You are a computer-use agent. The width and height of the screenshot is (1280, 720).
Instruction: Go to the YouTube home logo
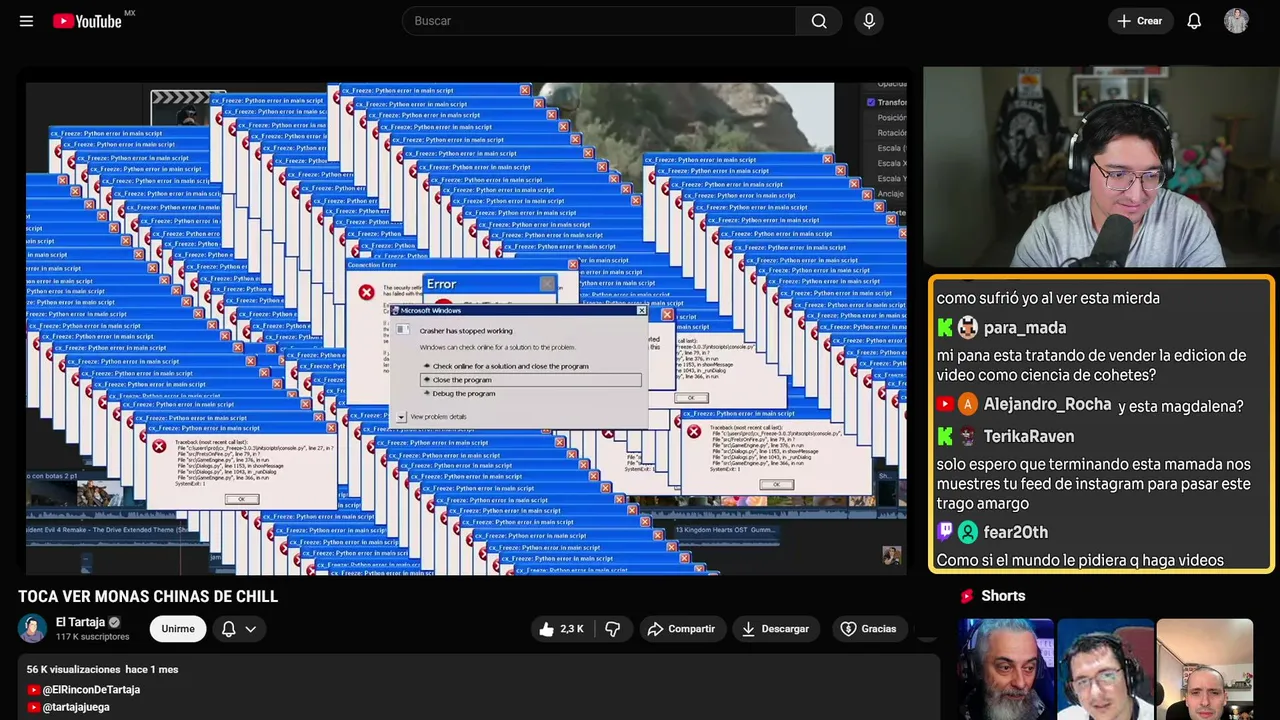tap(88, 21)
